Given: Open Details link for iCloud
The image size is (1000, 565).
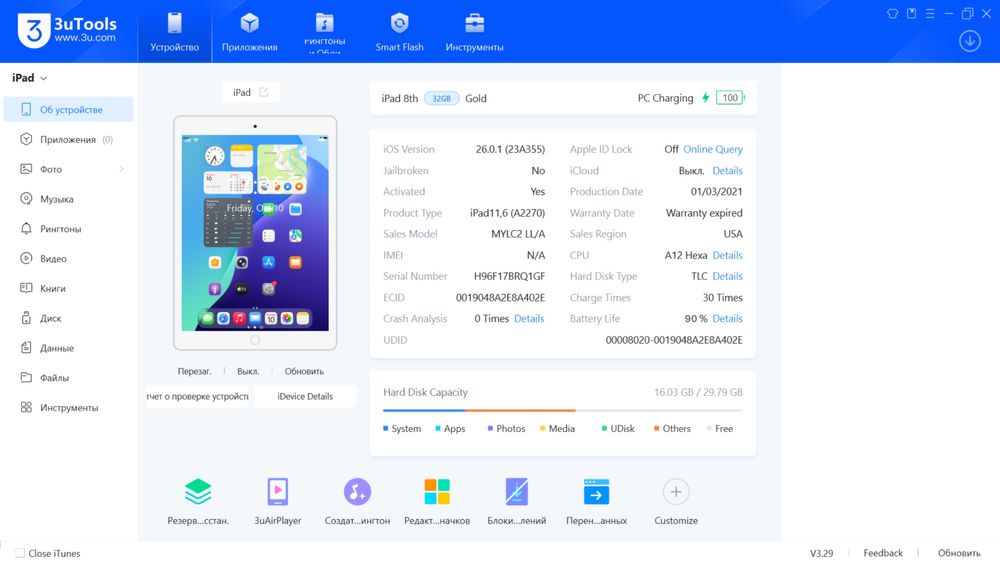Looking at the screenshot, I should [x=728, y=170].
